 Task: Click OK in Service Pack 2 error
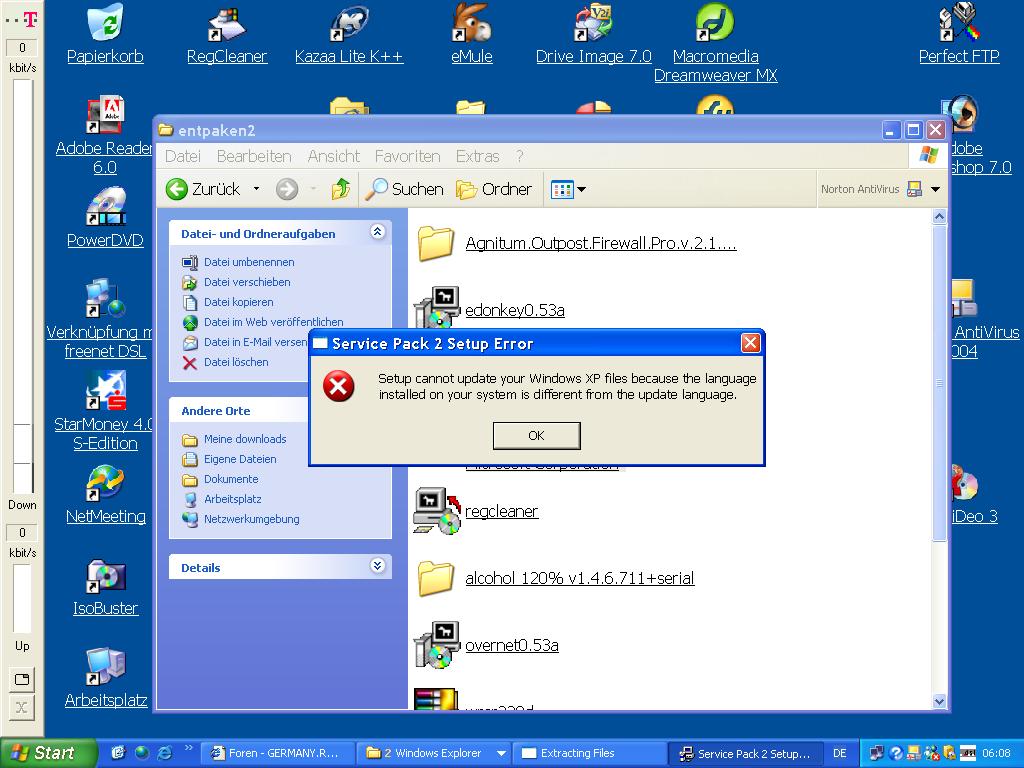coord(536,436)
